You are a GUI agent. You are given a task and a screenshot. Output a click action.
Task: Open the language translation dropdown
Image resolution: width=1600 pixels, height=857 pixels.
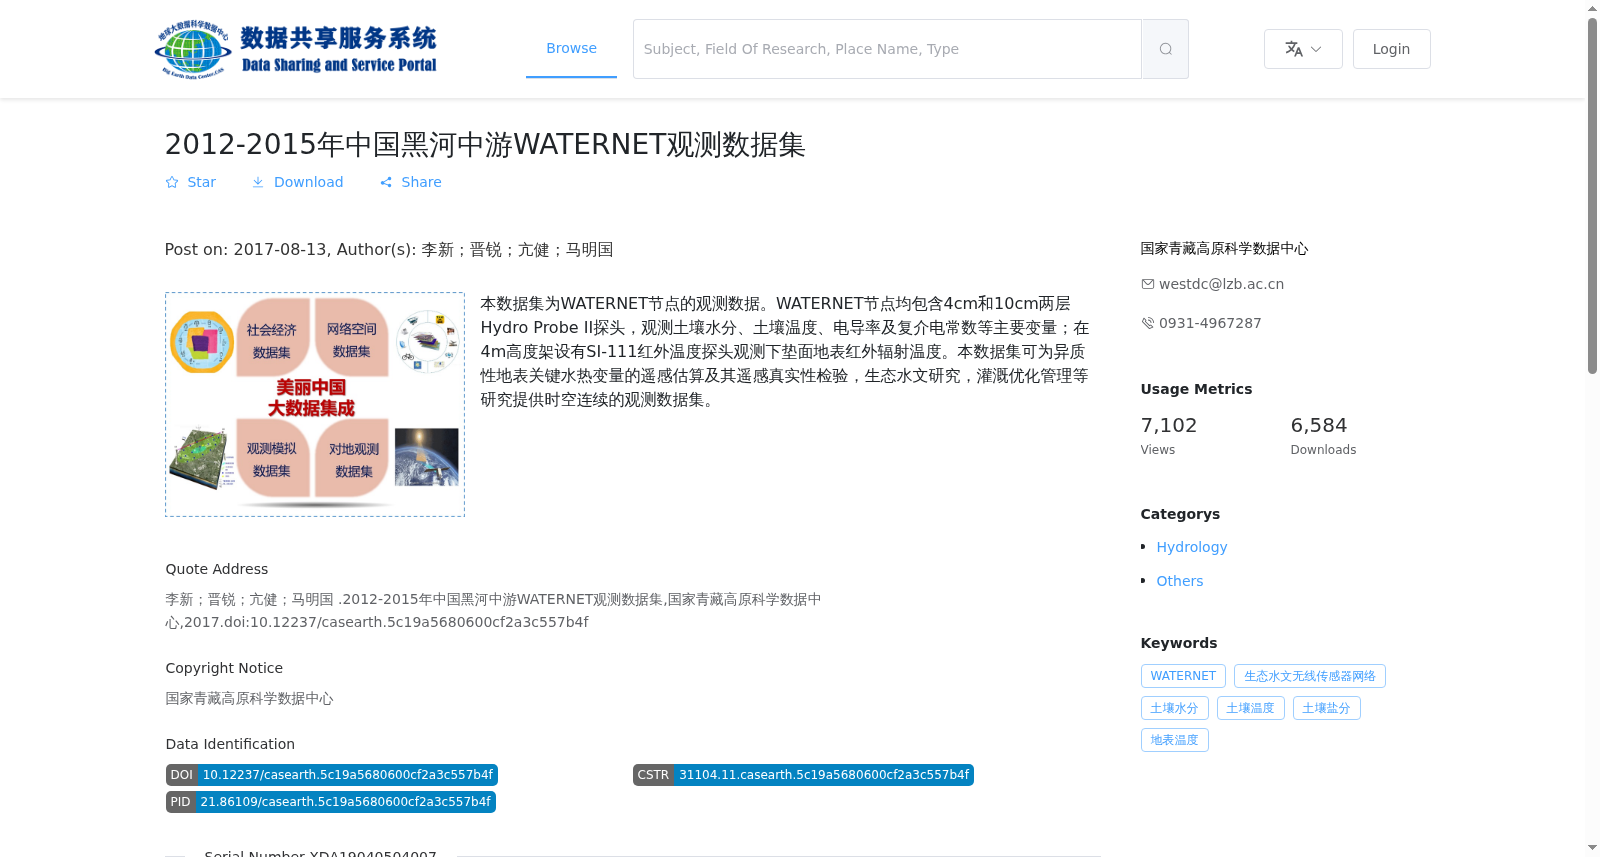pyautogui.click(x=1303, y=49)
